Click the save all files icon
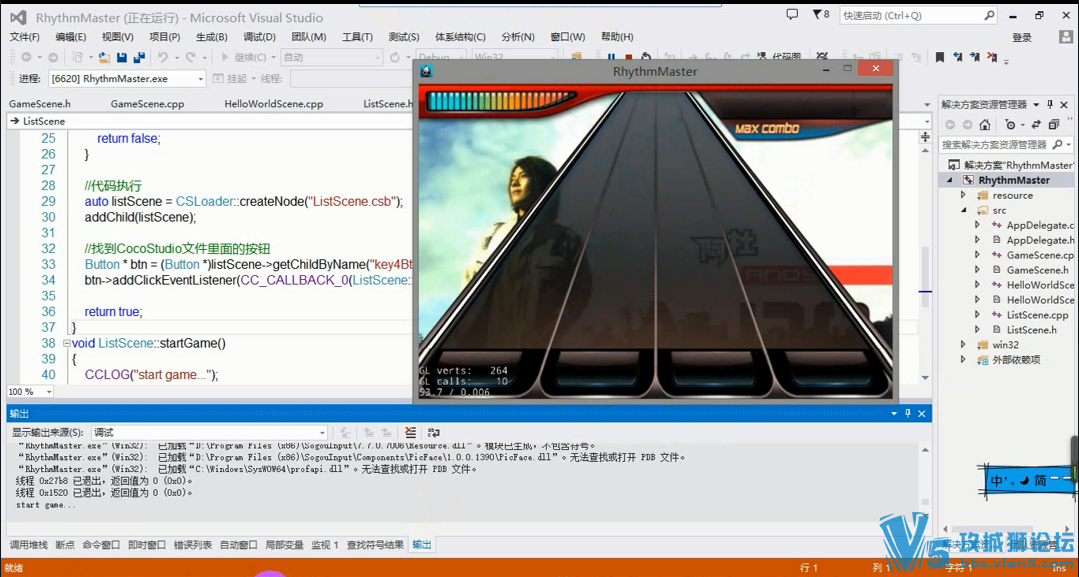Image resolution: width=1079 pixels, height=577 pixels. [x=139, y=58]
